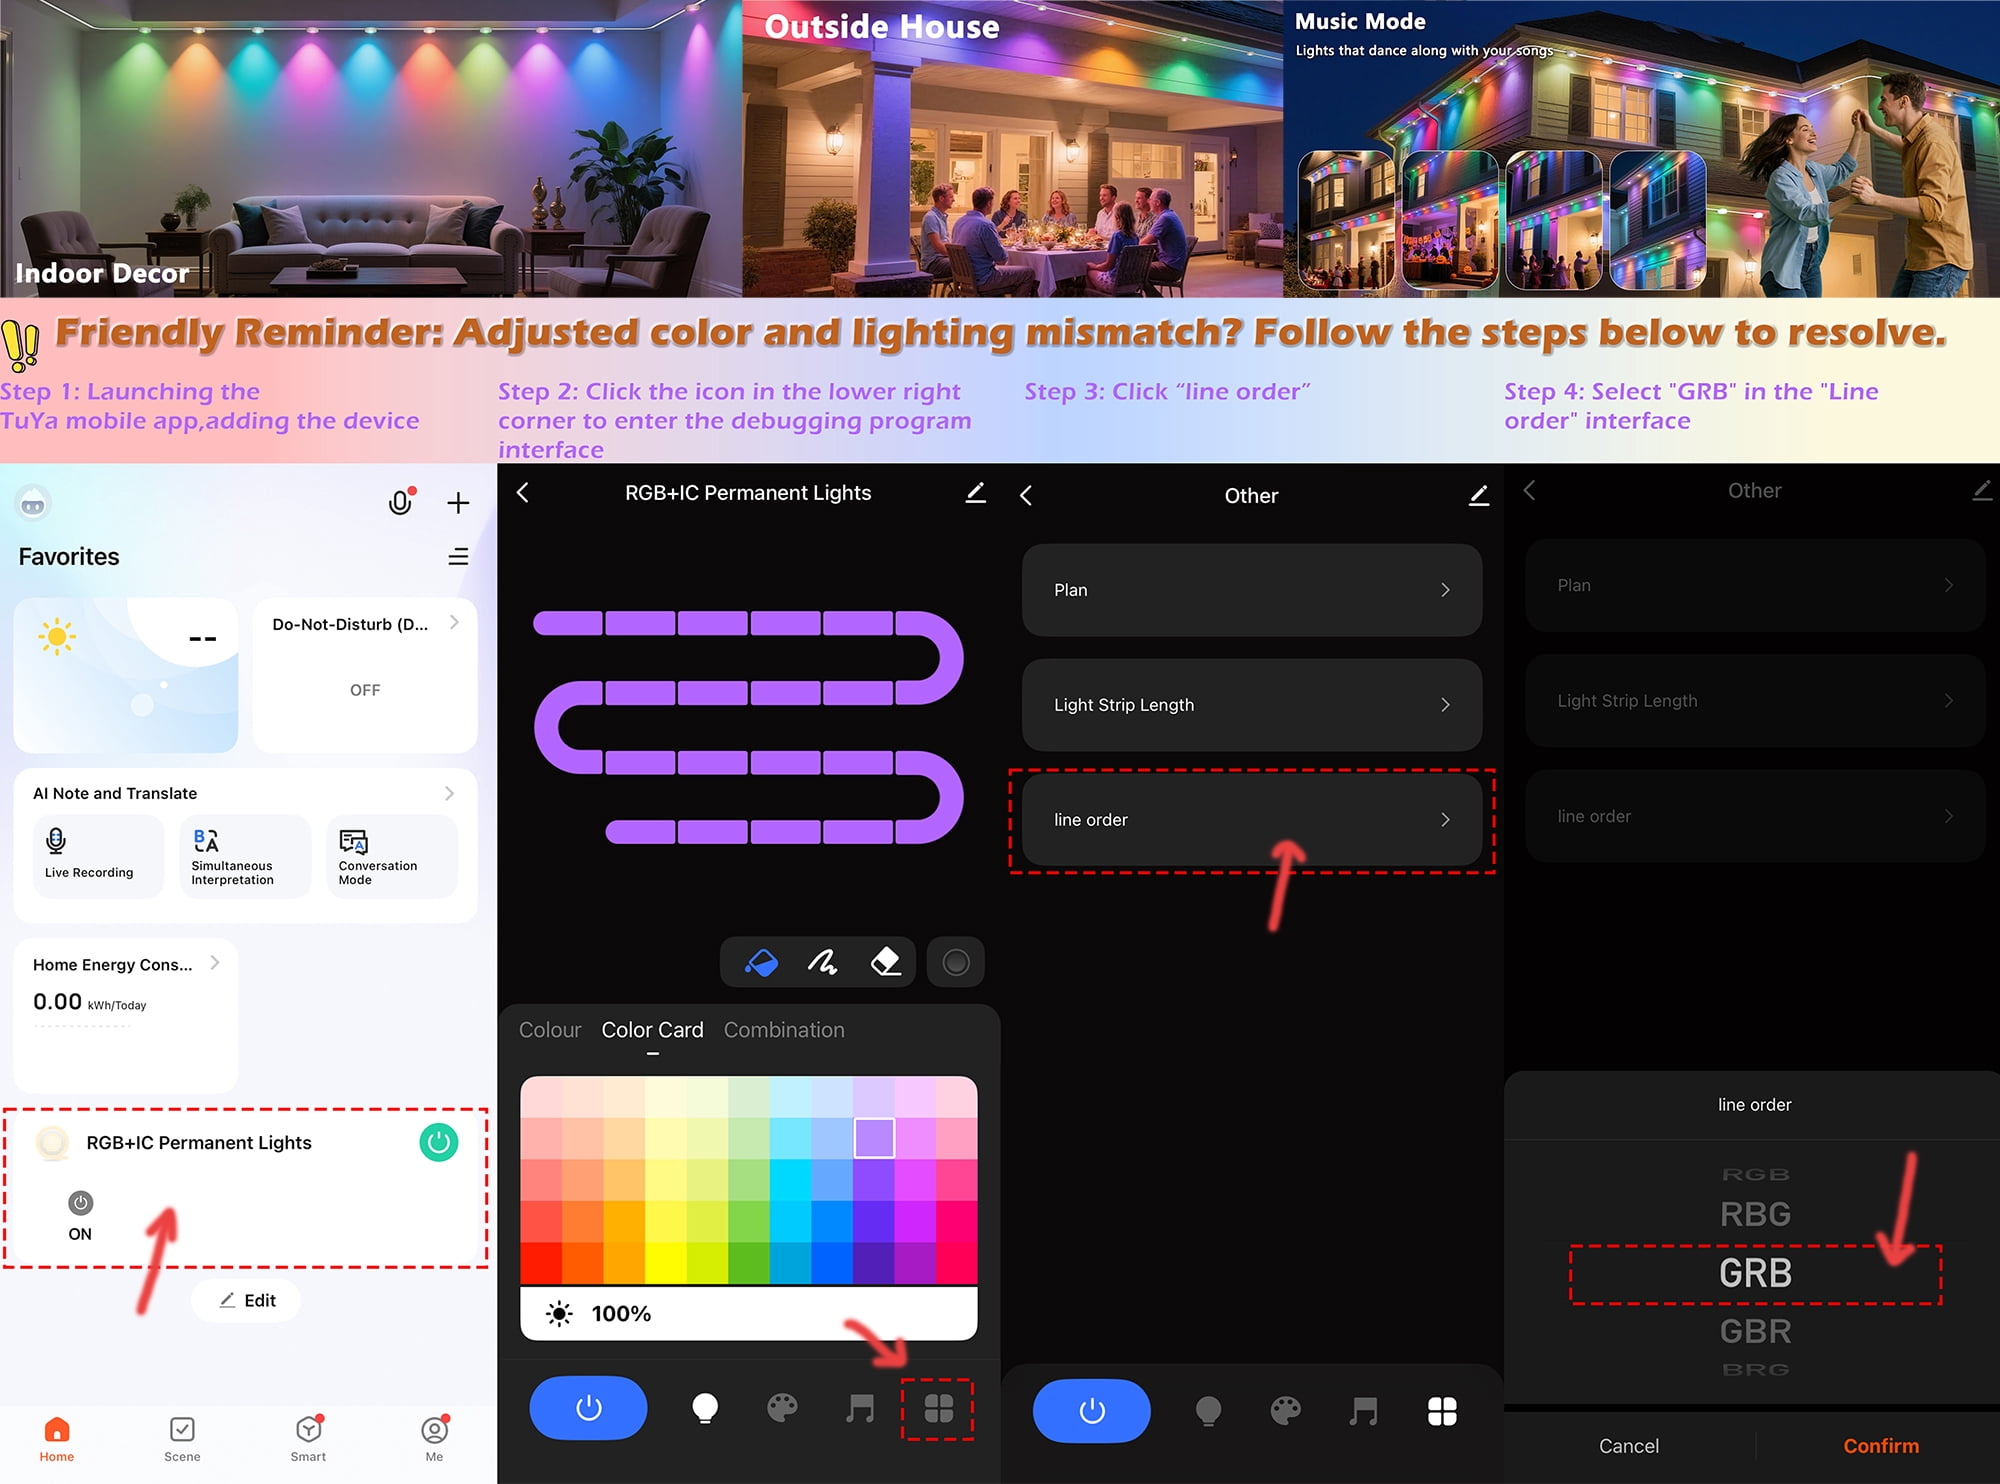This screenshot has width=2000, height=1484.
Task: Open the RGB+IC Permanent Lights device card
Action: click(245, 1188)
